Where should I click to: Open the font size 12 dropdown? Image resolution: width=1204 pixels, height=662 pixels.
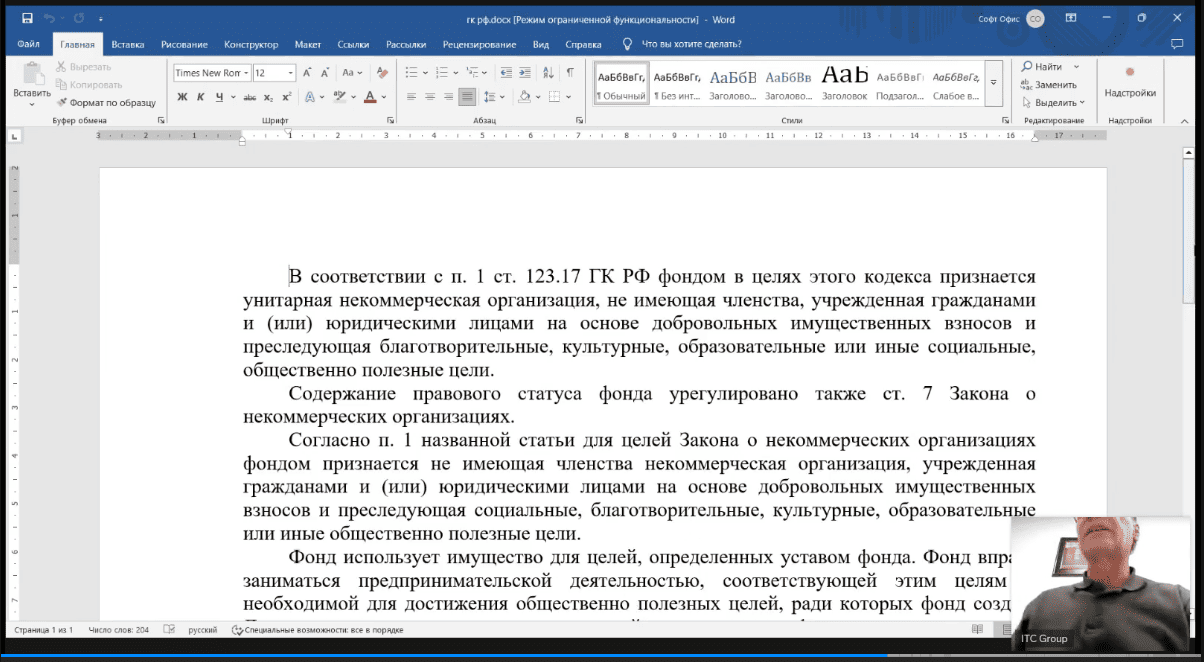click(291, 73)
